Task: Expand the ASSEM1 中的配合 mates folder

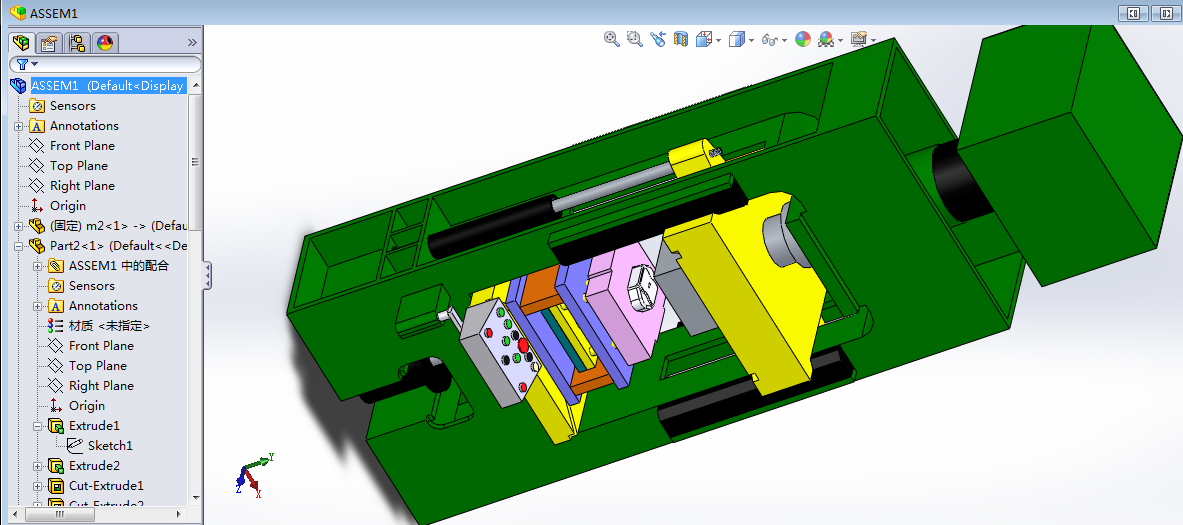Action: click(x=37, y=266)
